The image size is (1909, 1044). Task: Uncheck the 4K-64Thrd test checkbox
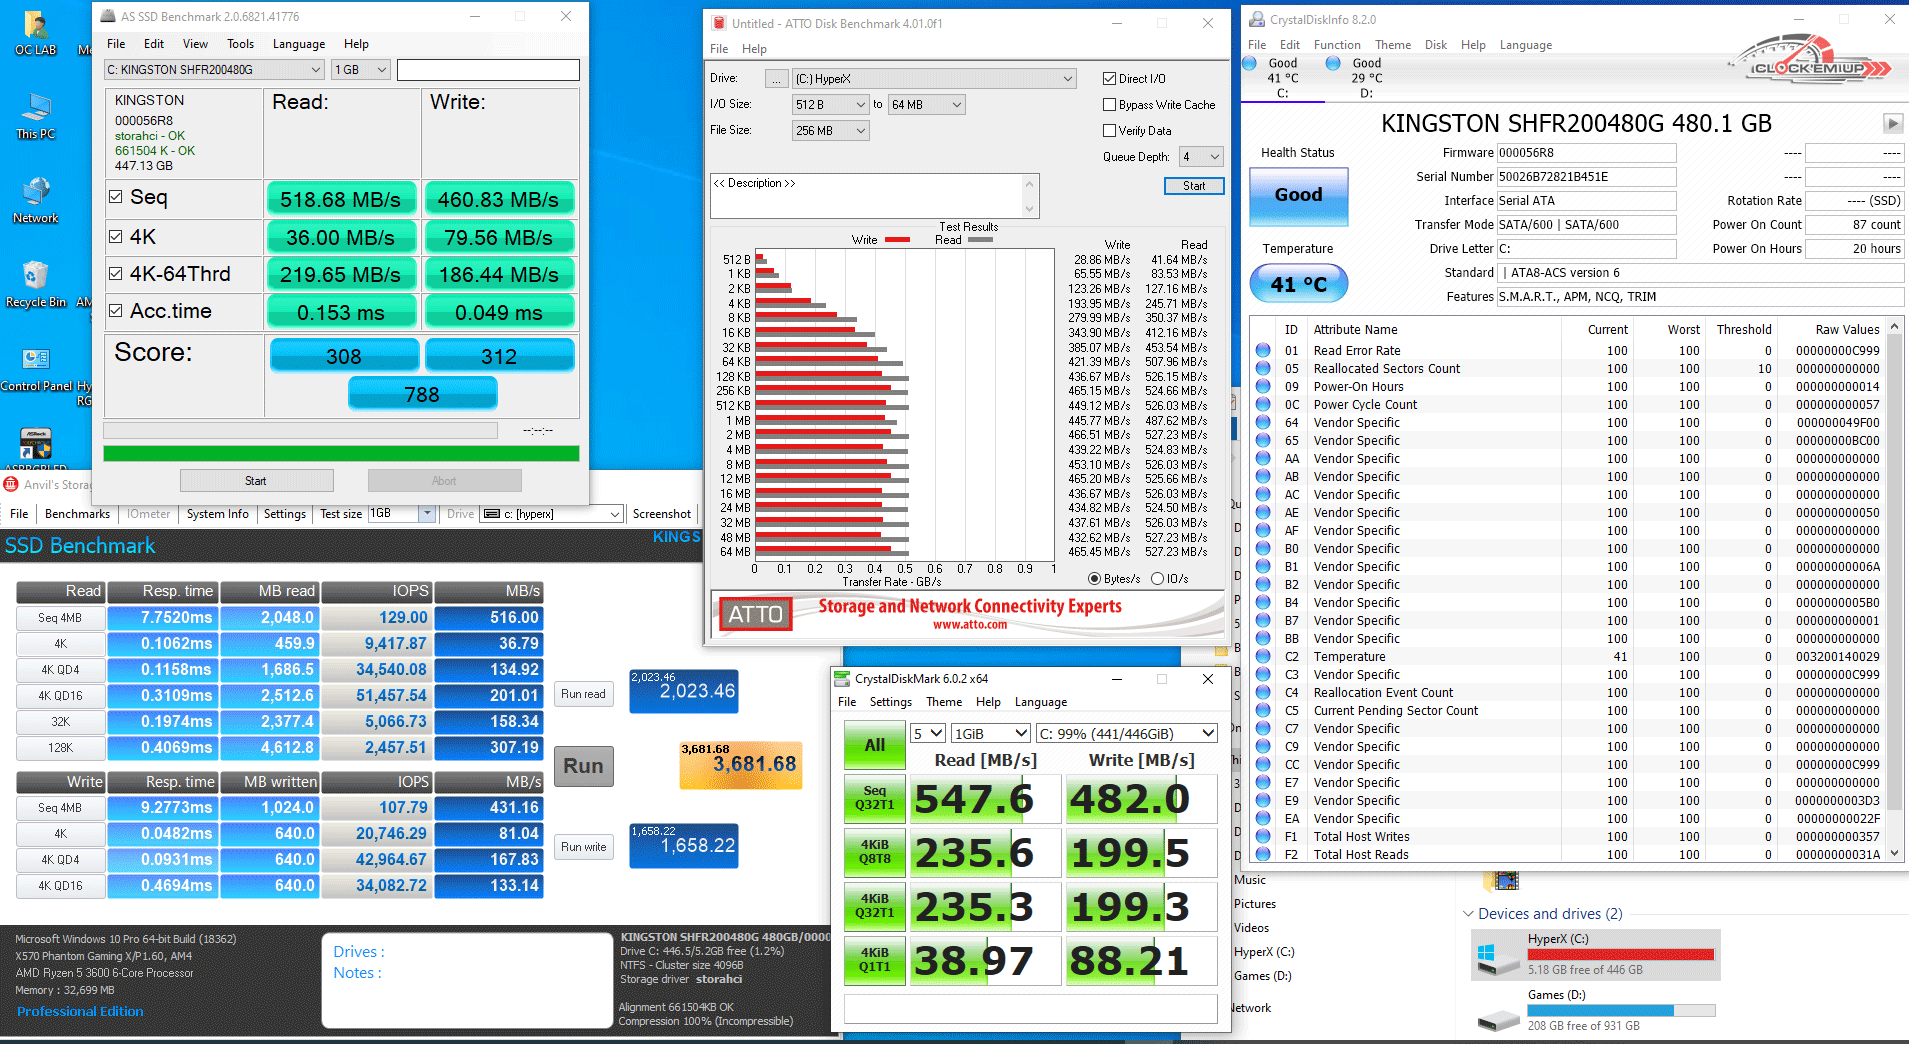(x=116, y=274)
